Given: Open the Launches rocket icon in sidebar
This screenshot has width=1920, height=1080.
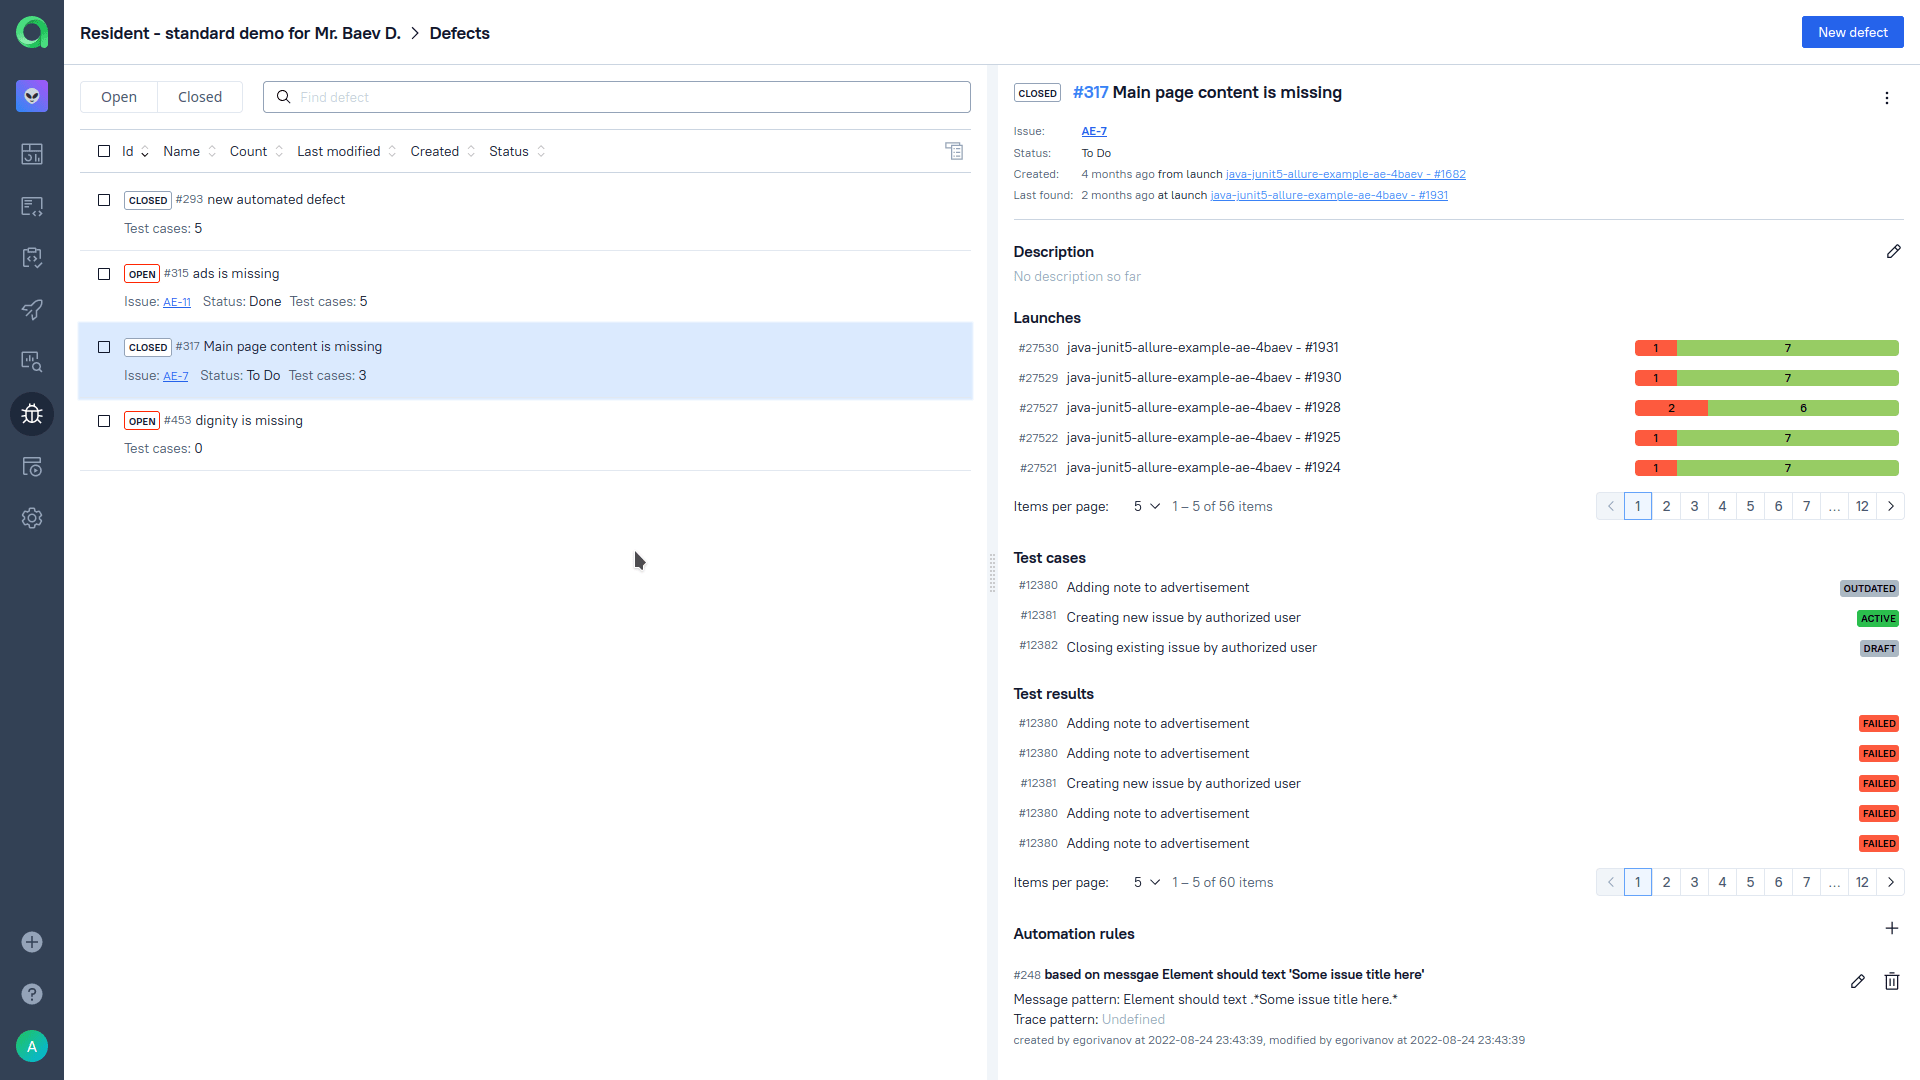Looking at the screenshot, I should pos(32,310).
